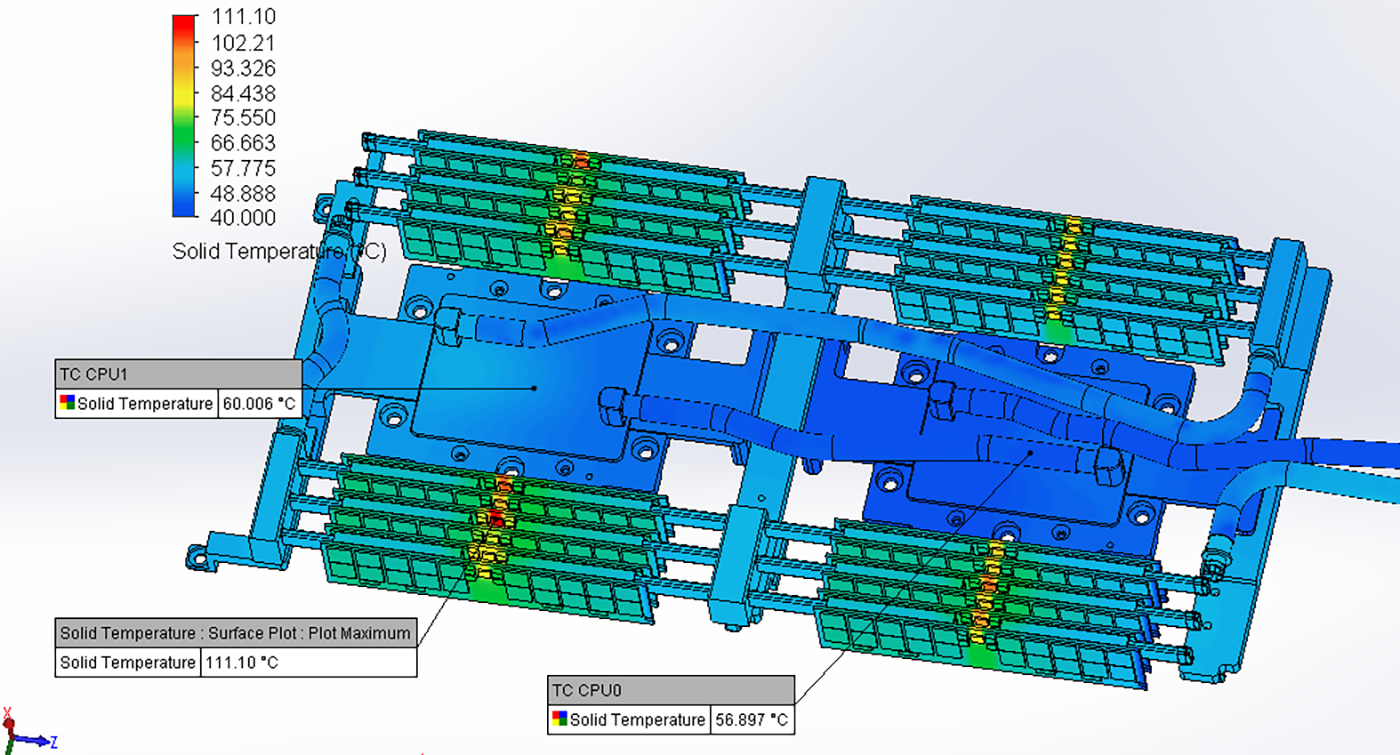Click the 'Solid Temperature (°C)' legend title
This screenshot has width=1400, height=755.
pyautogui.click(x=279, y=251)
